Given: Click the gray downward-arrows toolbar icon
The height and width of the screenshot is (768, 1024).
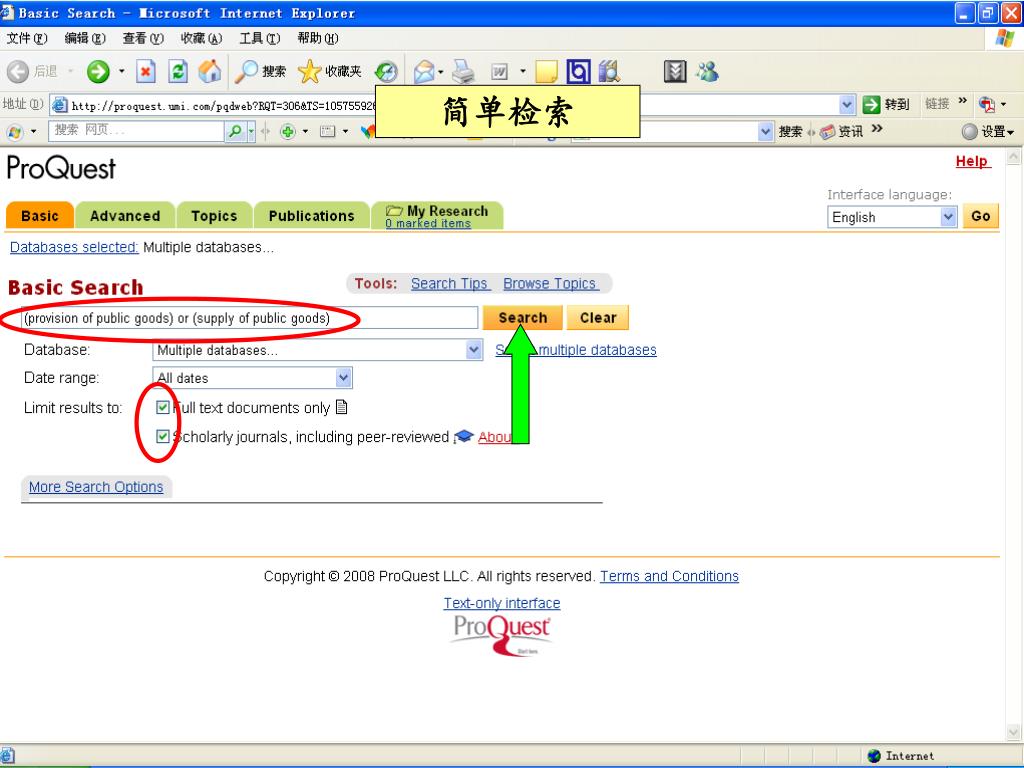Looking at the screenshot, I should click(675, 71).
